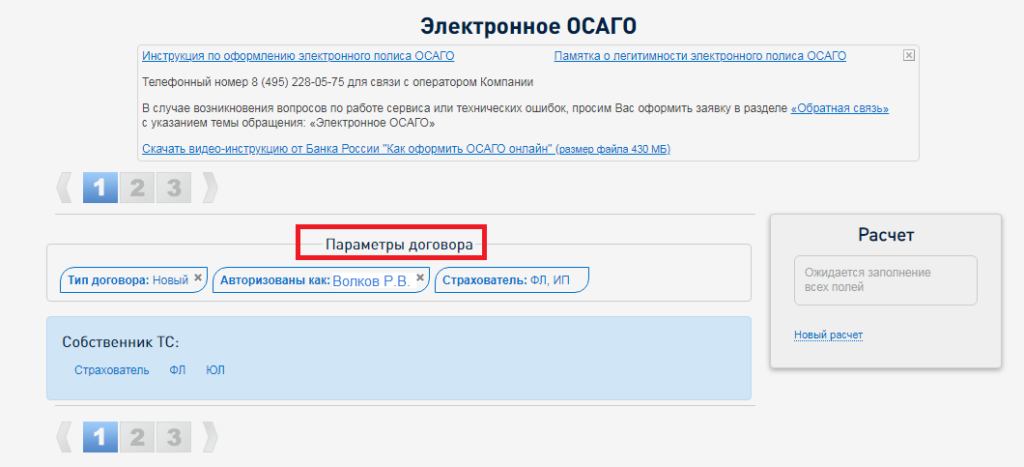The height and width of the screenshot is (467, 1024).
Task: Go to step 3 in top pager
Action: (x=174, y=187)
